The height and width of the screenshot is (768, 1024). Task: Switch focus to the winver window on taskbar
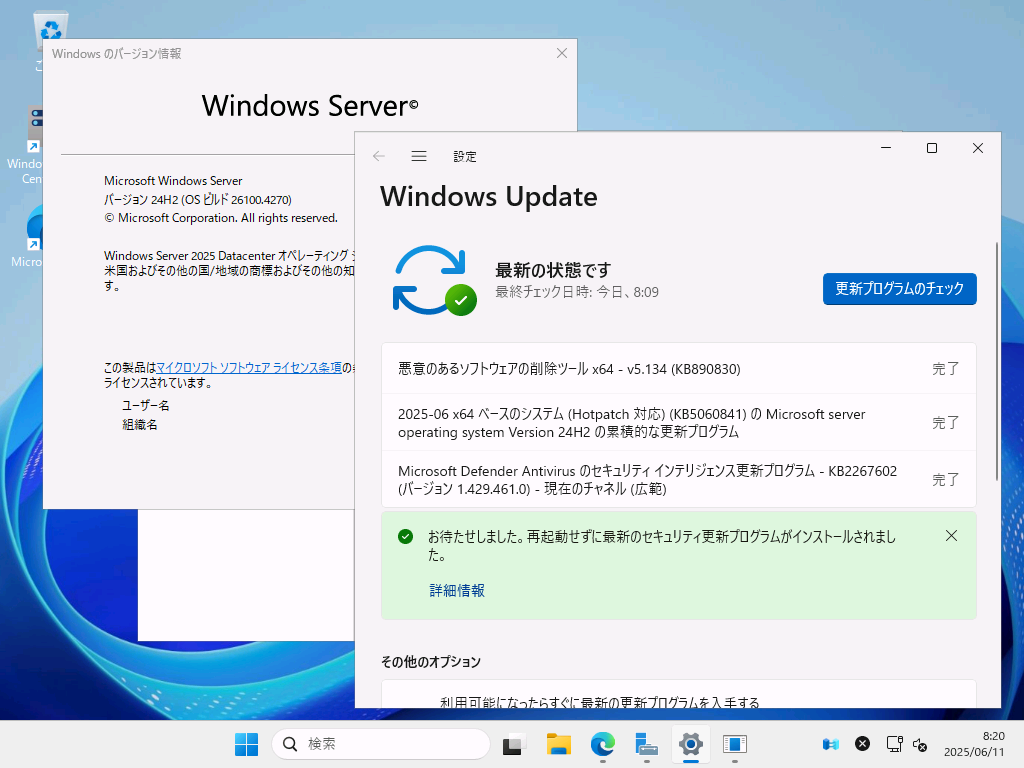point(735,744)
